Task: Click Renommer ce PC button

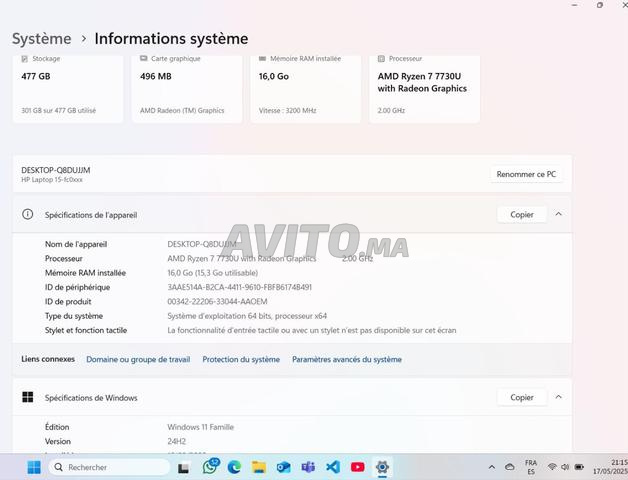Action: (x=526, y=174)
